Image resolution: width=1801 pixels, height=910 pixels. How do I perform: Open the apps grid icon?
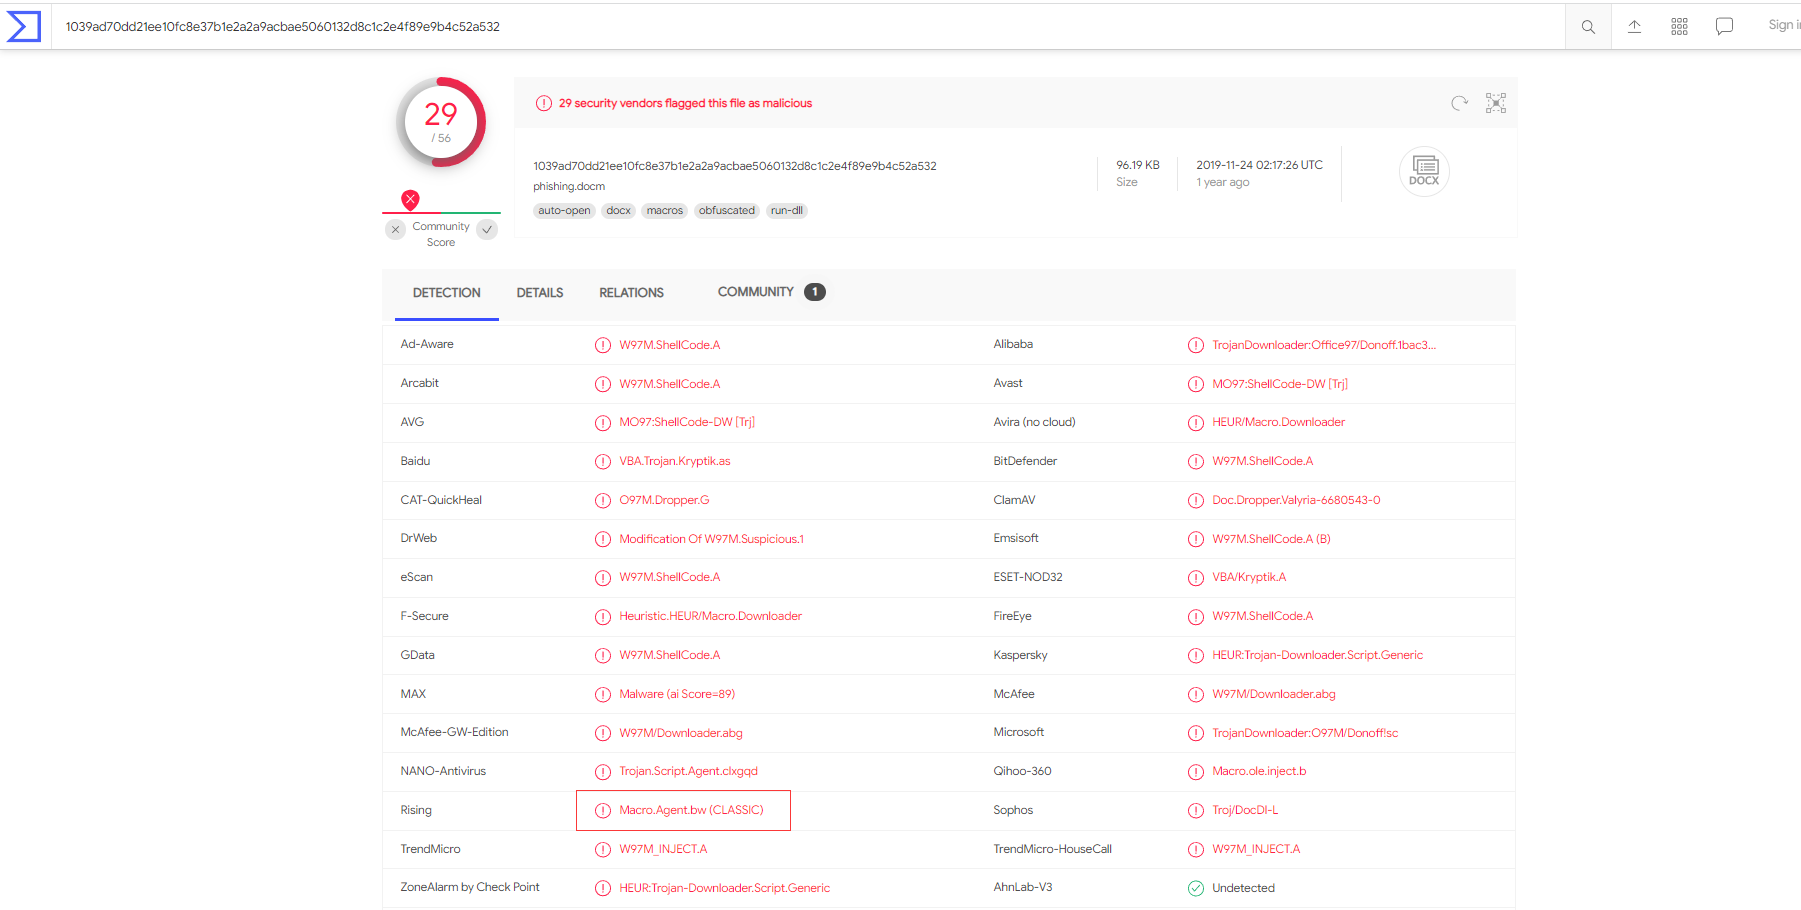coord(1679,27)
